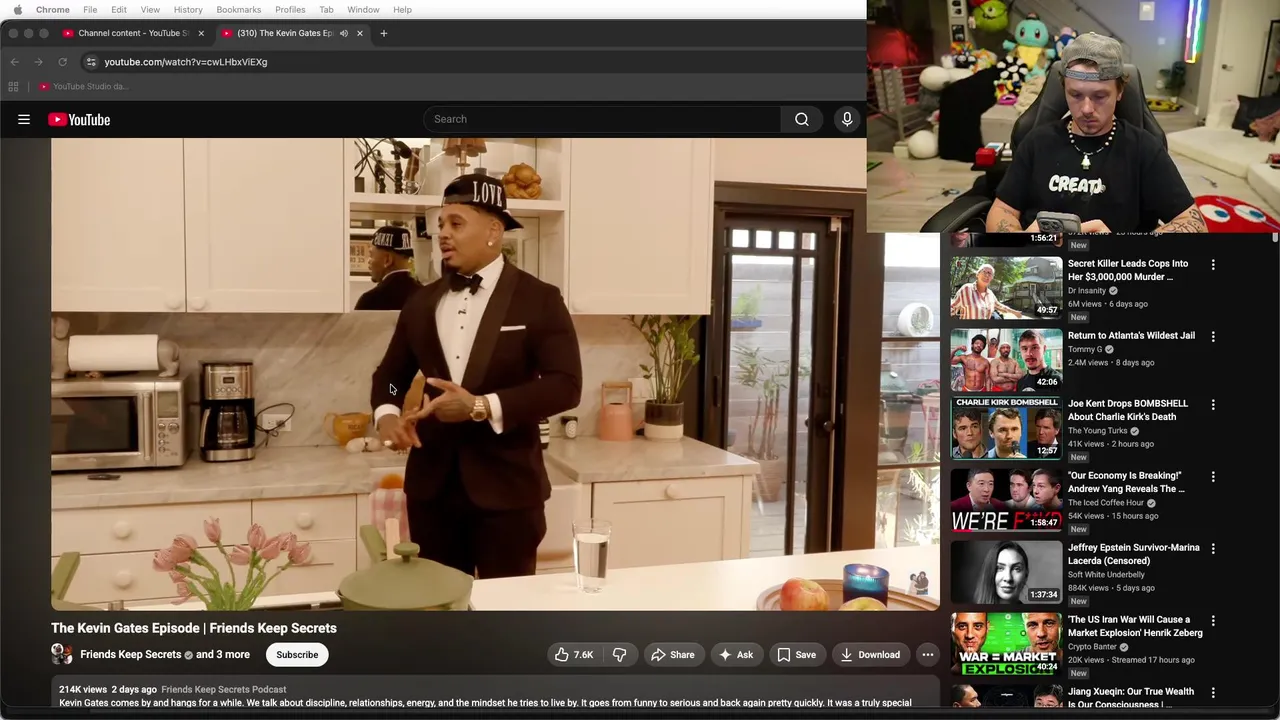This screenshot has width=1280, height=720.
Task: Download the current video
Action: pos(870,655)
